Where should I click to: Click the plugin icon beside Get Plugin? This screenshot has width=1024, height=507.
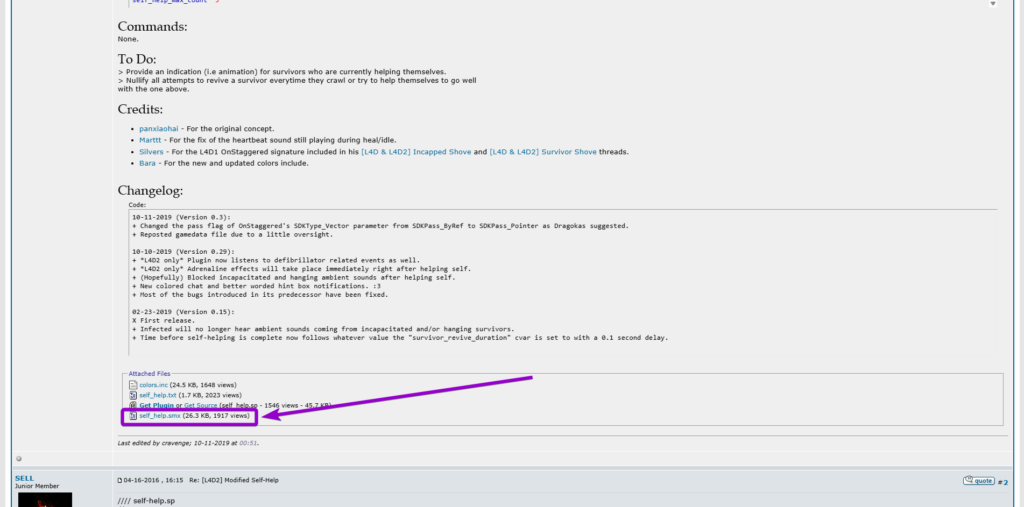click(133, 406)
